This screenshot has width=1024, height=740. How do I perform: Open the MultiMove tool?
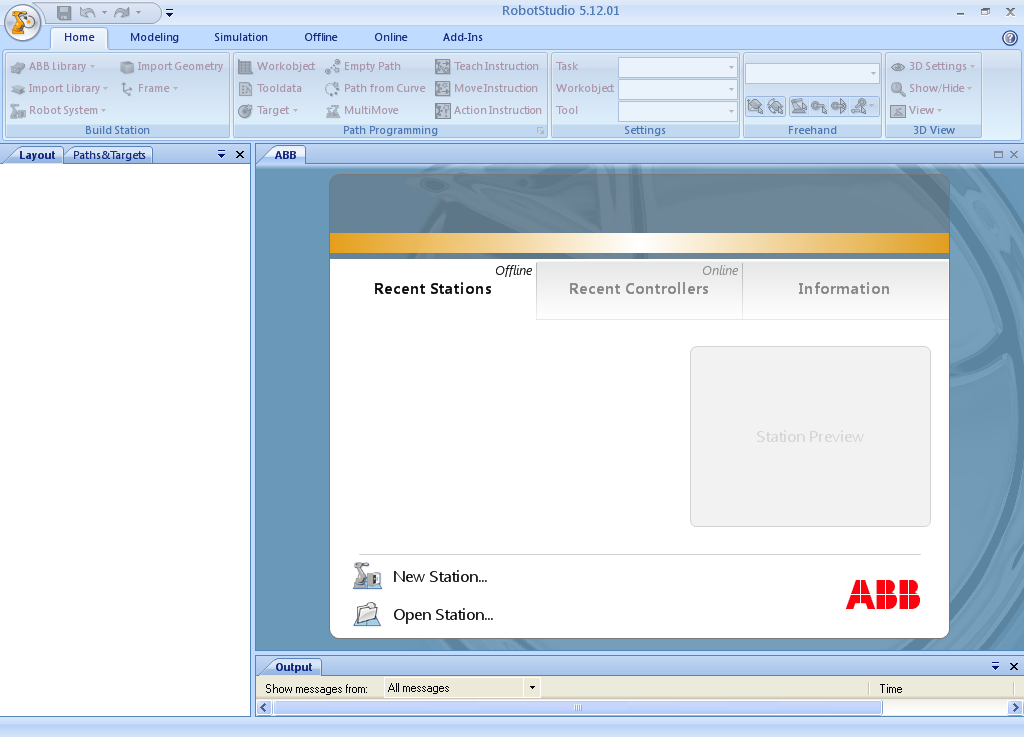[362, 110]
